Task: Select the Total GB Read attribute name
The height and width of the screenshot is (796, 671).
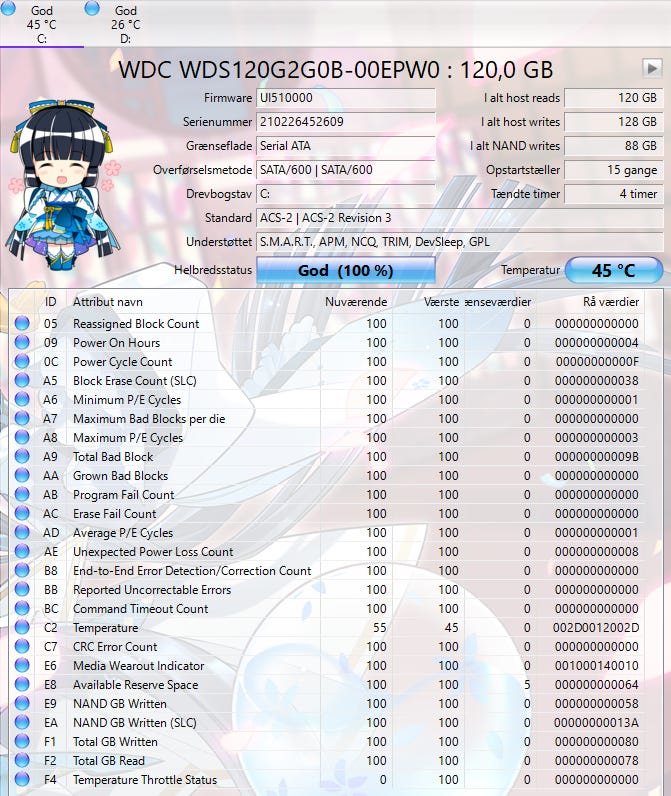Action: pos(109,760)
